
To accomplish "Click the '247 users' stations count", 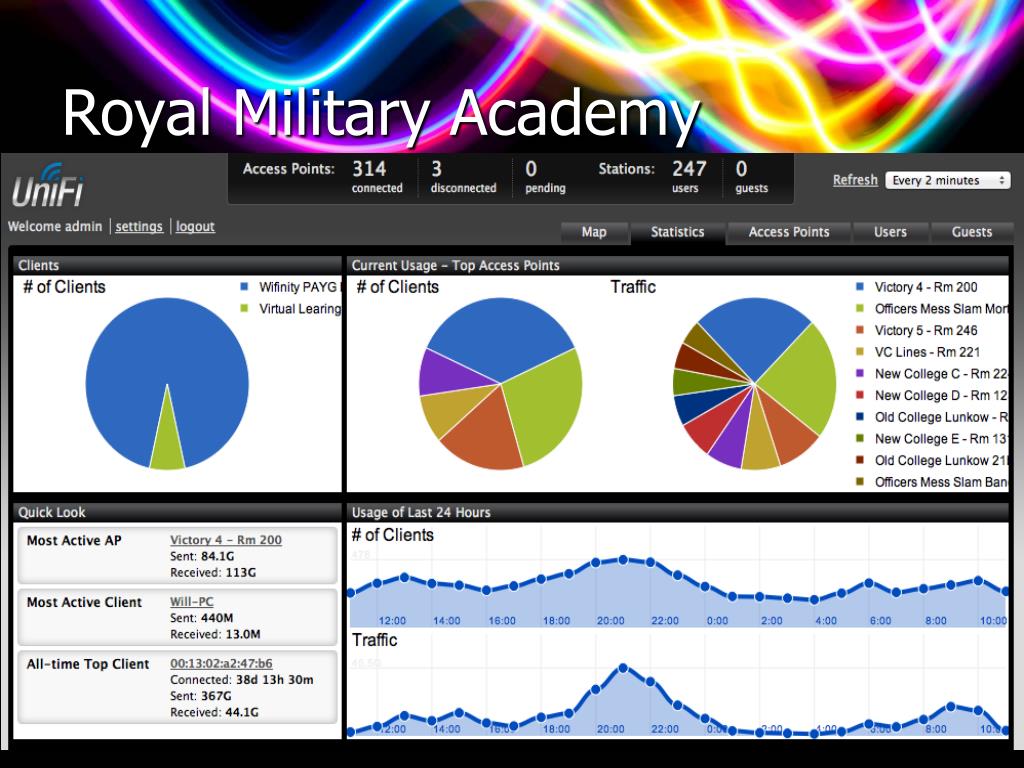I will (689, 177).
